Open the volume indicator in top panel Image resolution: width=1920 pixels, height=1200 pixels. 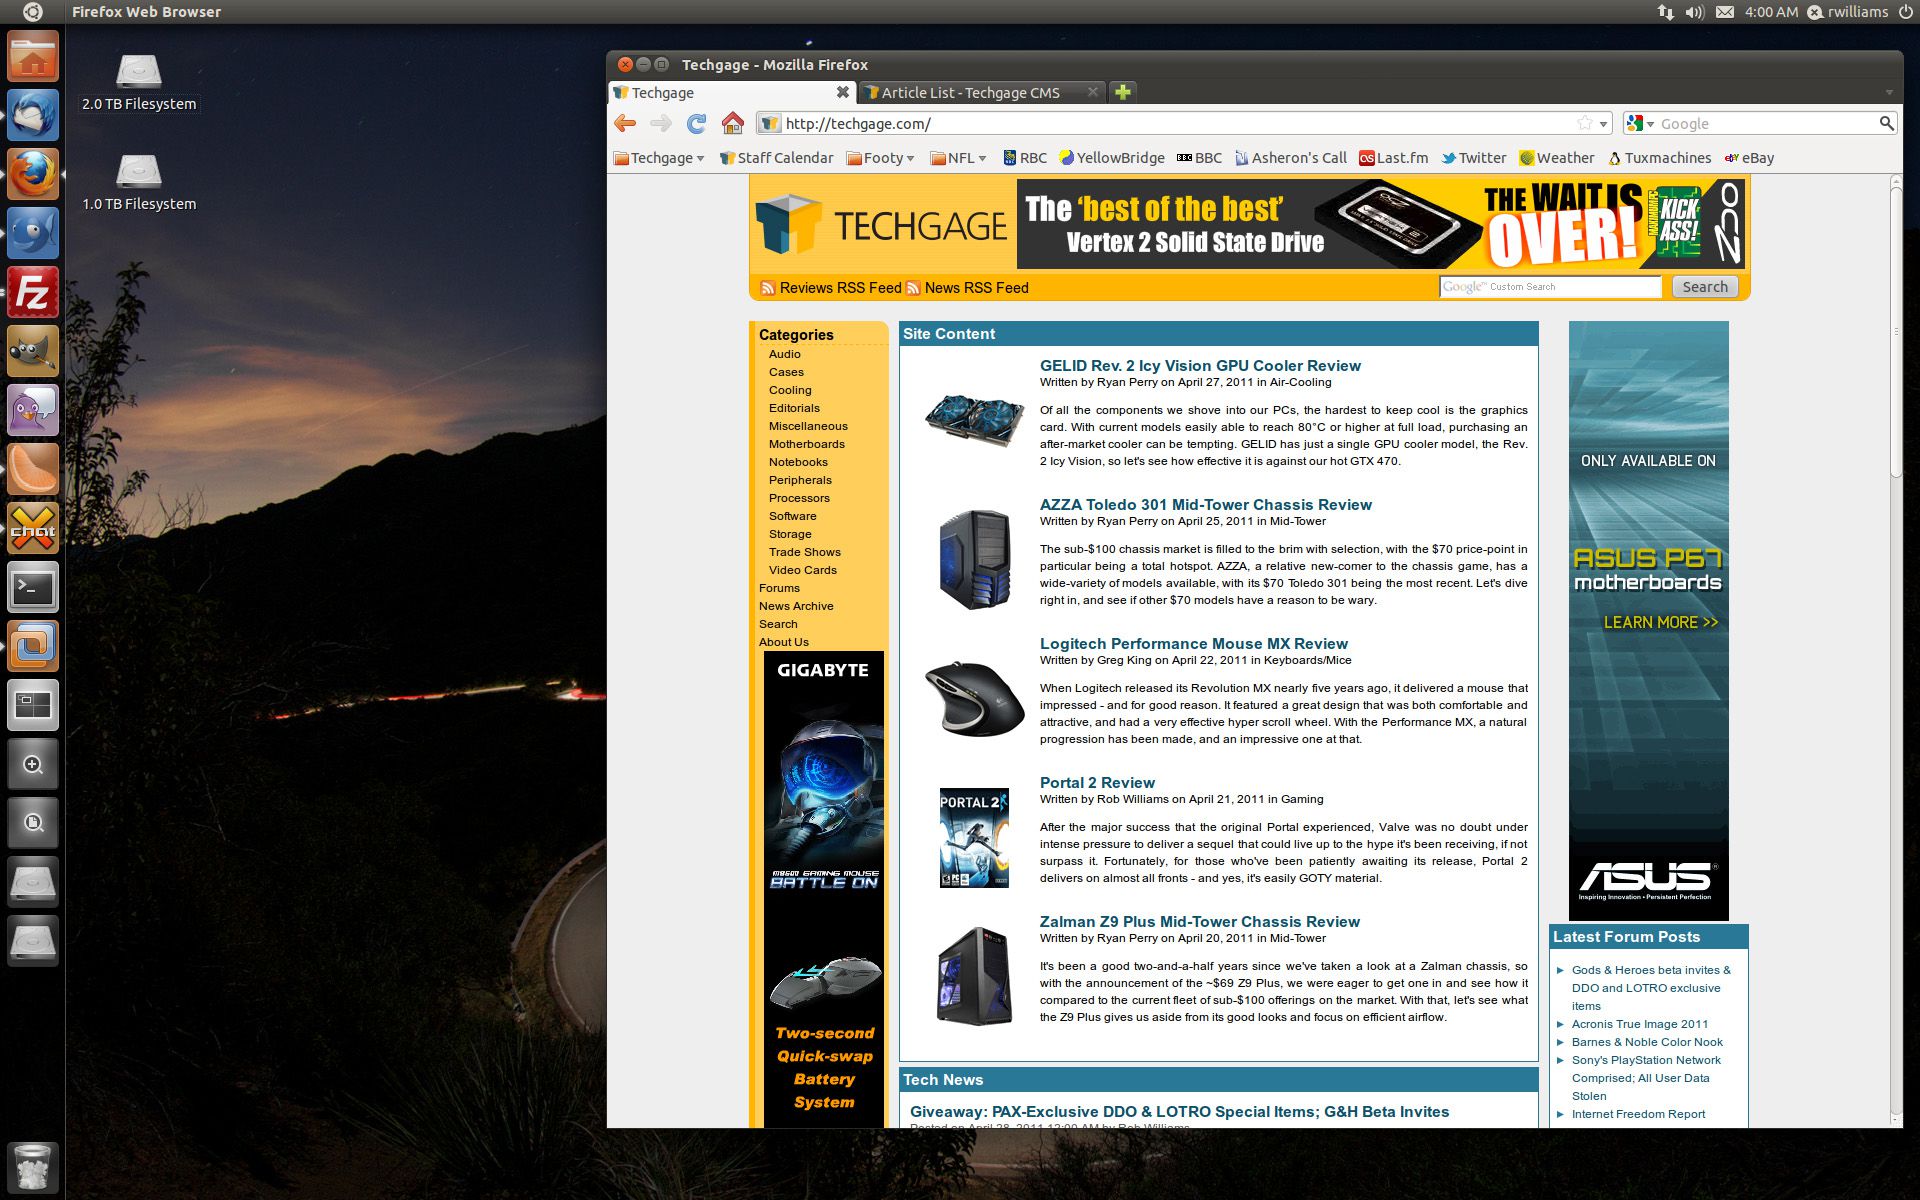(1694, 12)
